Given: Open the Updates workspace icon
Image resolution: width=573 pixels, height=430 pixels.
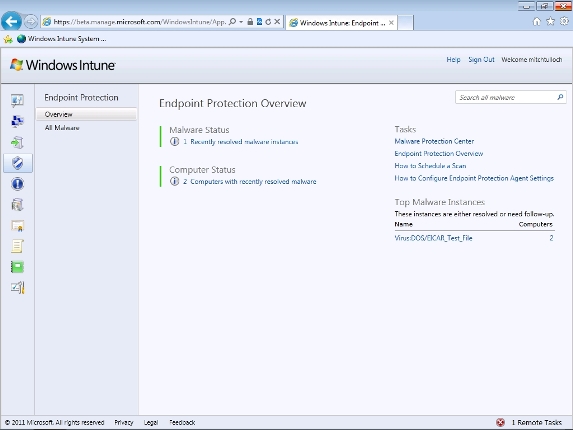Looking at the screenshot, I should tap(17, 142).
